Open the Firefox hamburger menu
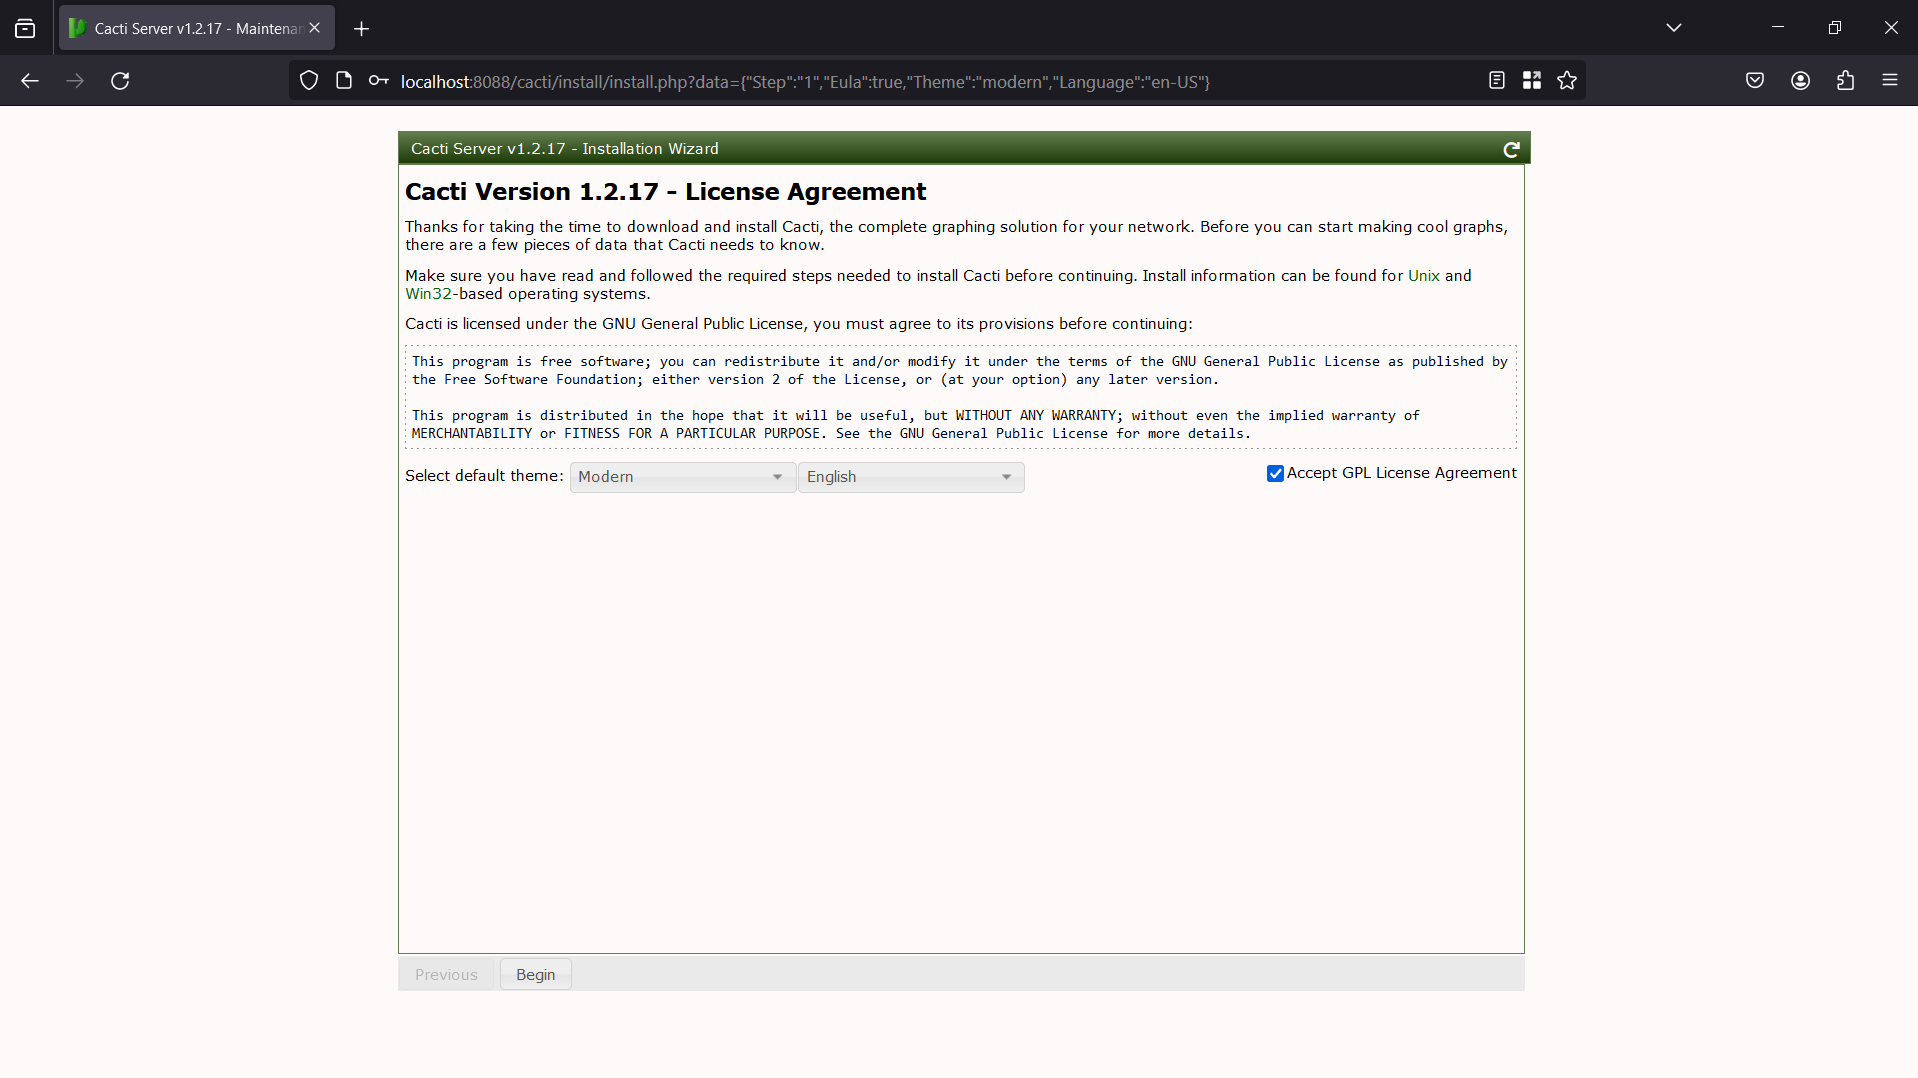Screen dimensions: 1918x1078 point(1890,81)
